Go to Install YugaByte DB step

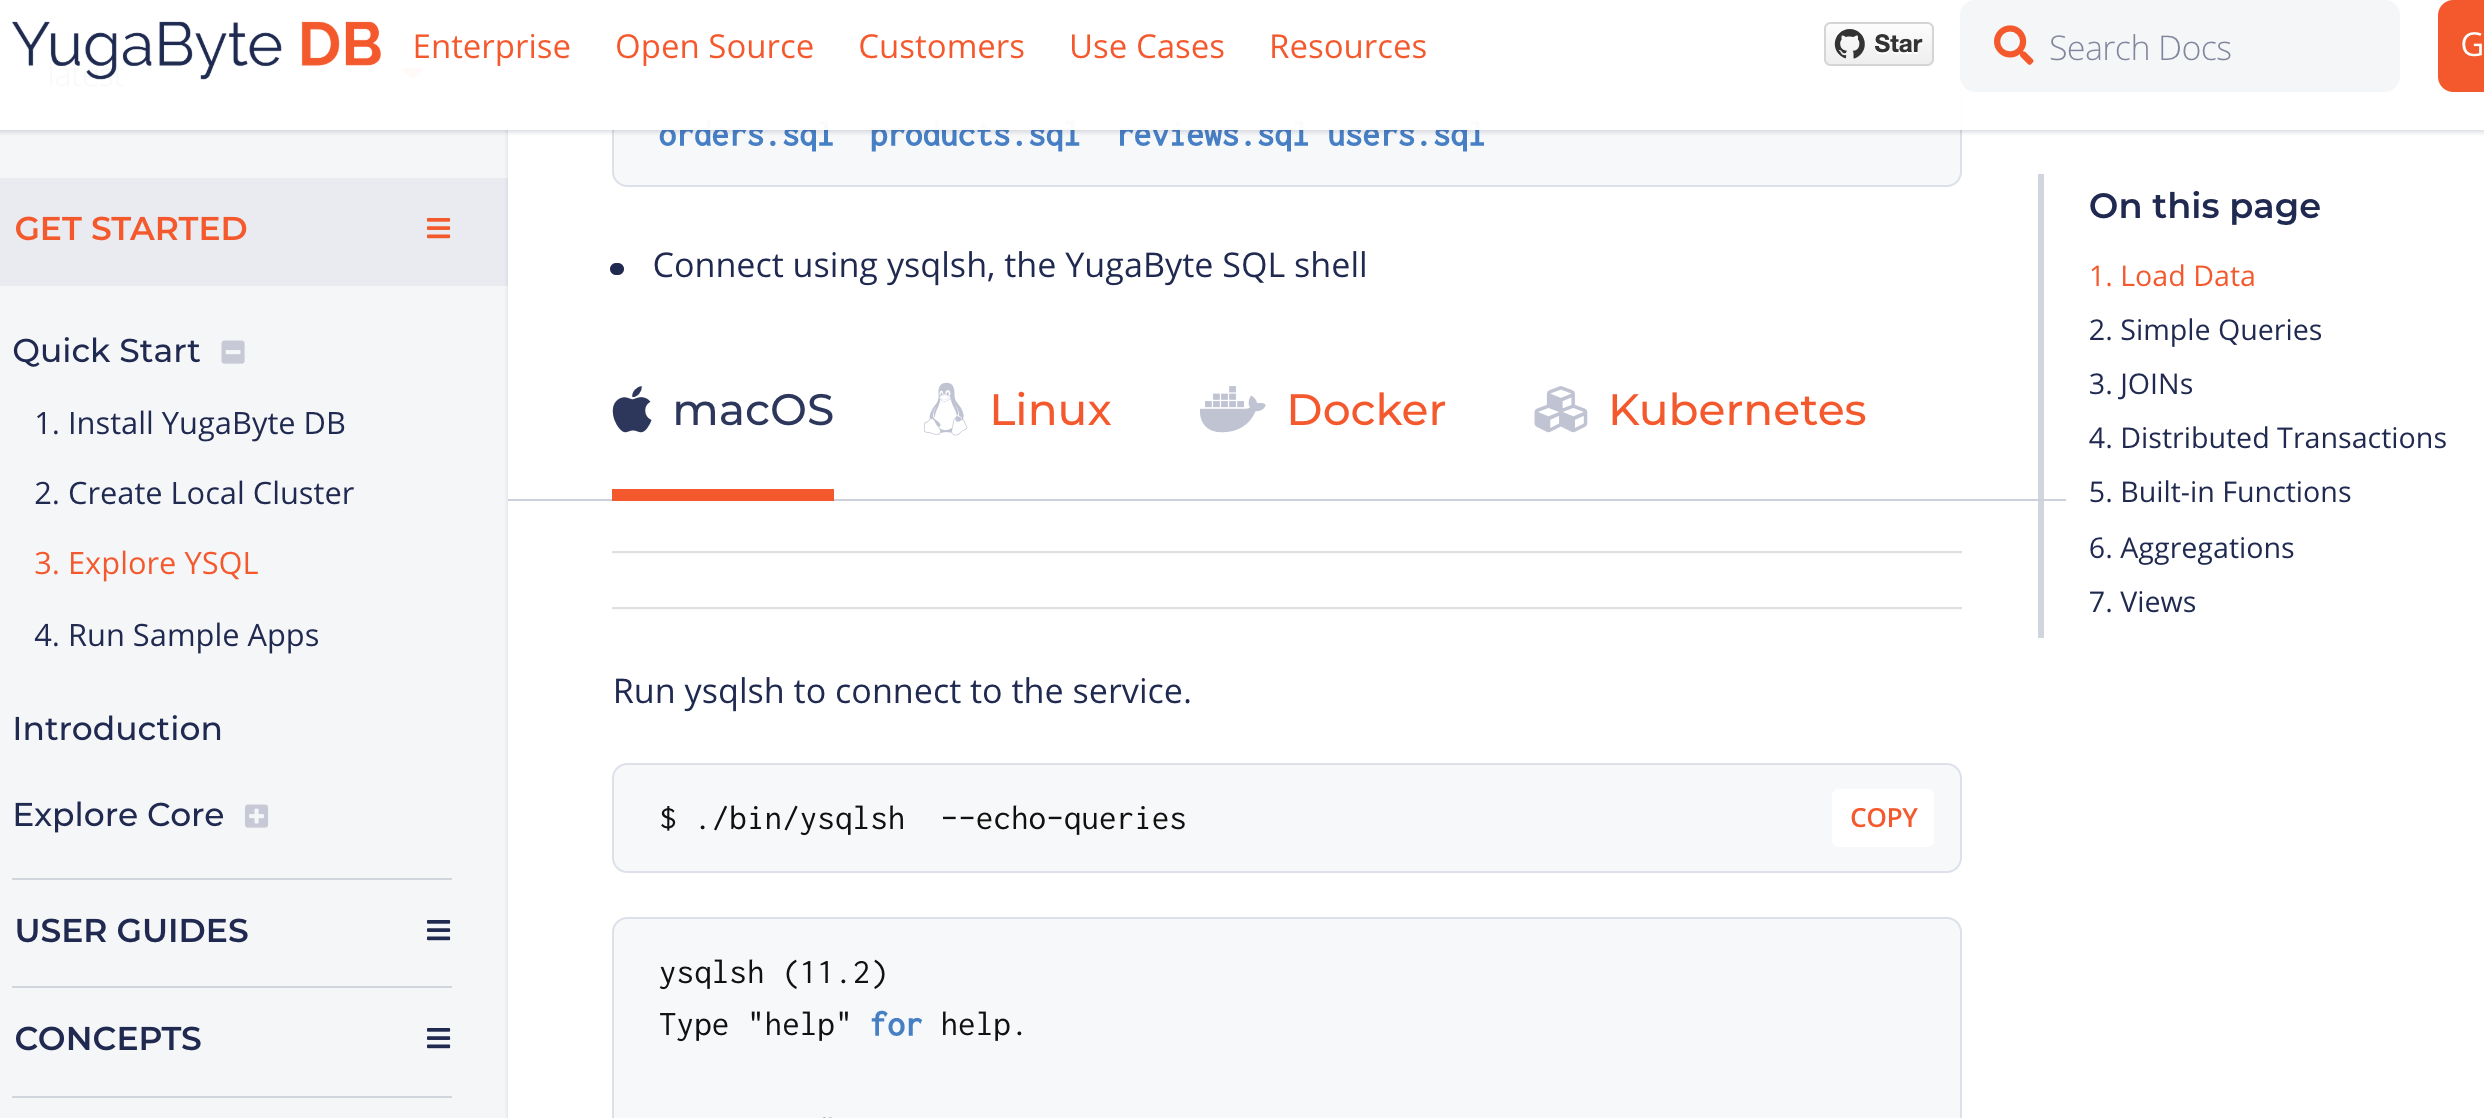(190, 423)
